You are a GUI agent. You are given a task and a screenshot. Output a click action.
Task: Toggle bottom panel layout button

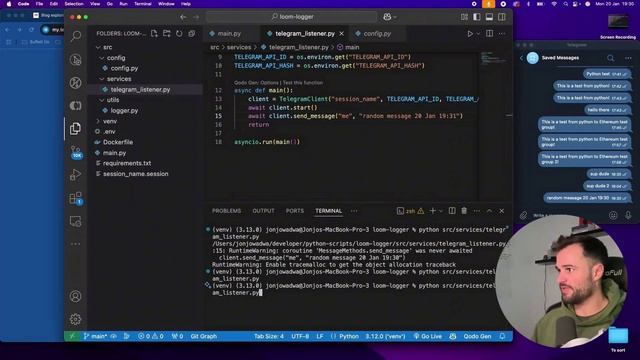pos(489,17)
